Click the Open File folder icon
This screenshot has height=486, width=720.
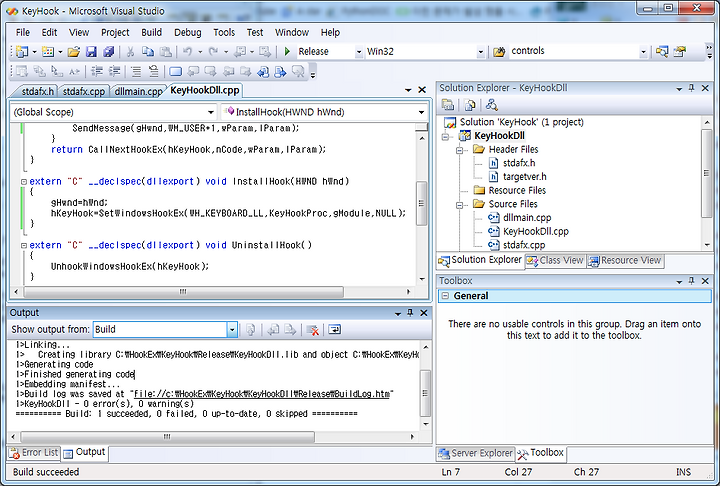74,51
